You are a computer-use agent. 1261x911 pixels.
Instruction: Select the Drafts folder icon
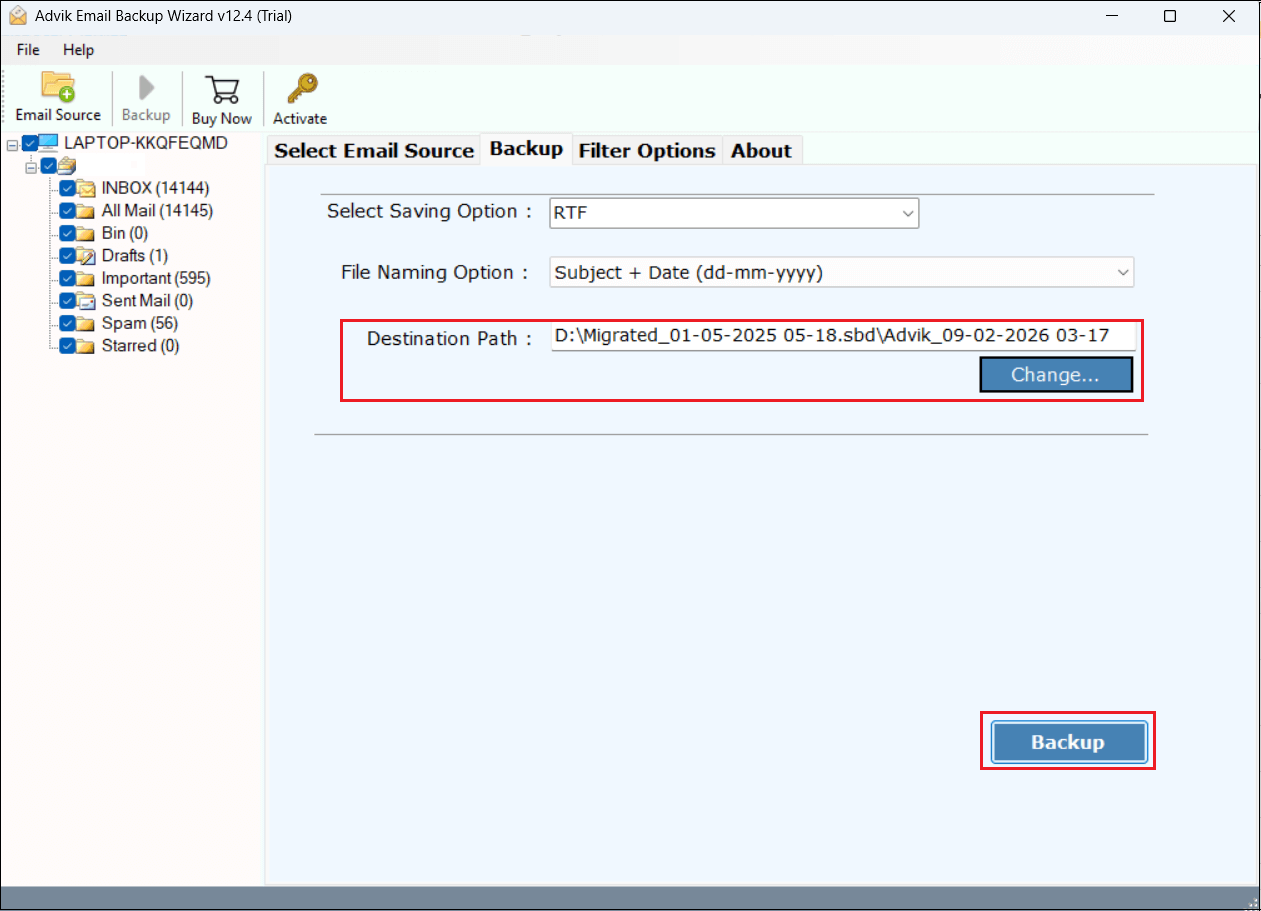click(x=86, y=256)
